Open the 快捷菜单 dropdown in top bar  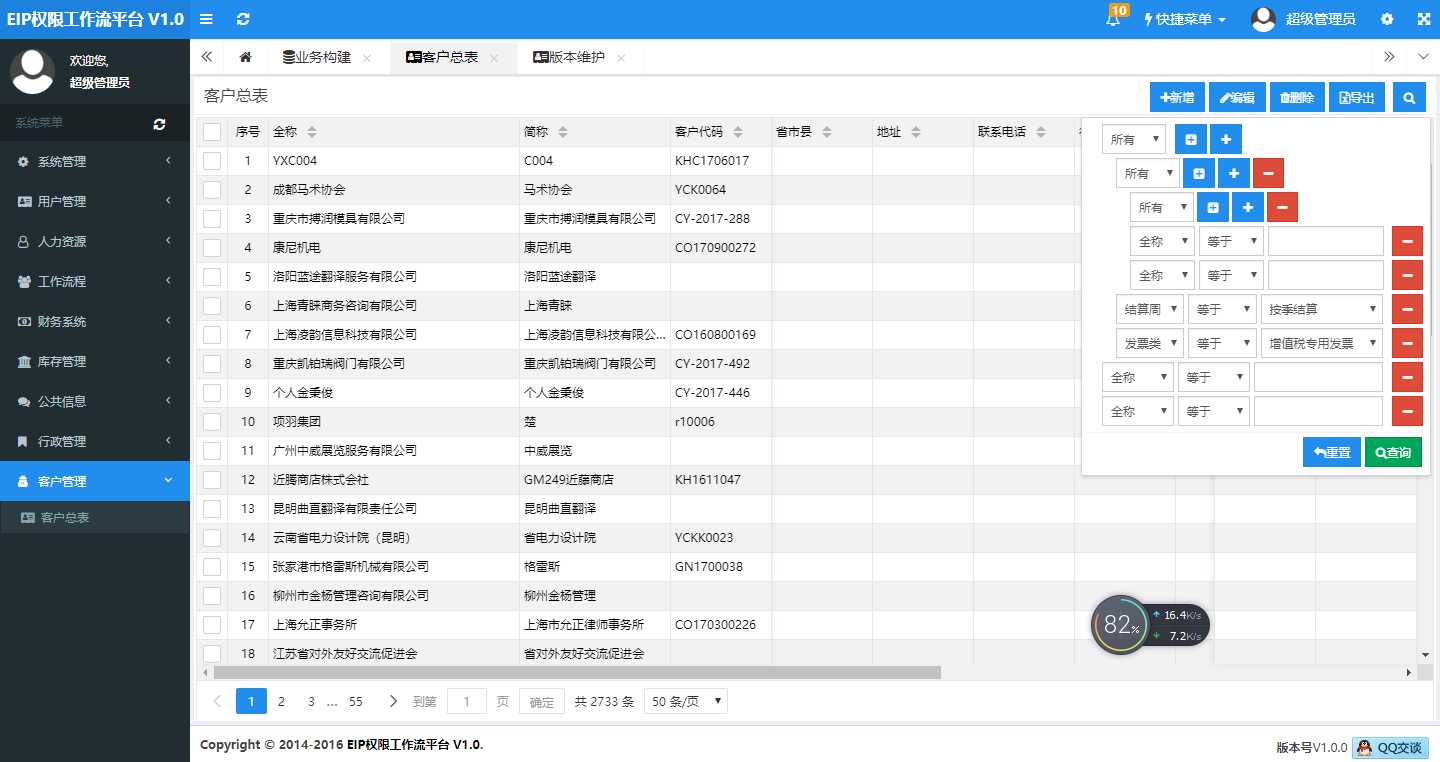click(x=1184, y=18)
